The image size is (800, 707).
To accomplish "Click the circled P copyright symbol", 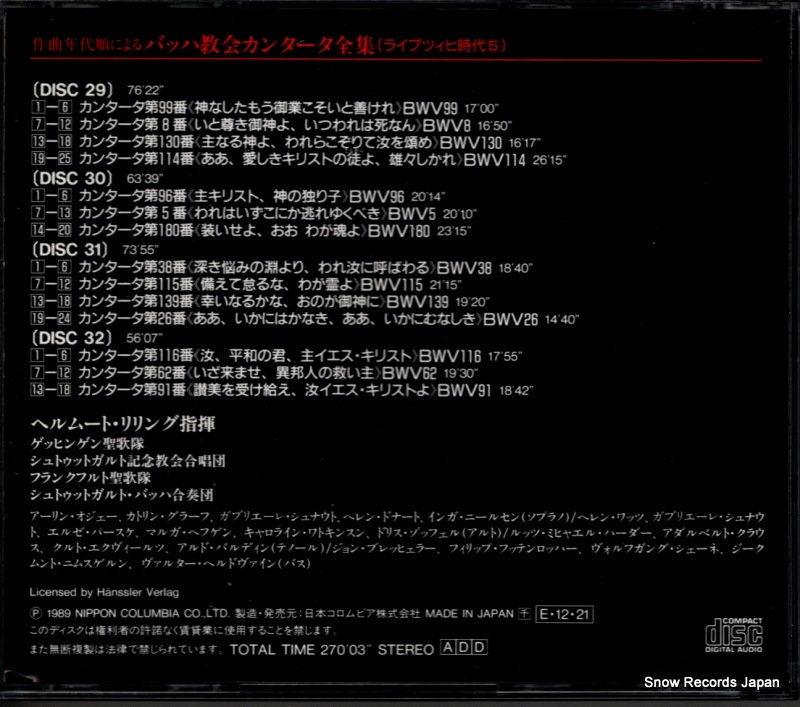I will click(35, 613).
